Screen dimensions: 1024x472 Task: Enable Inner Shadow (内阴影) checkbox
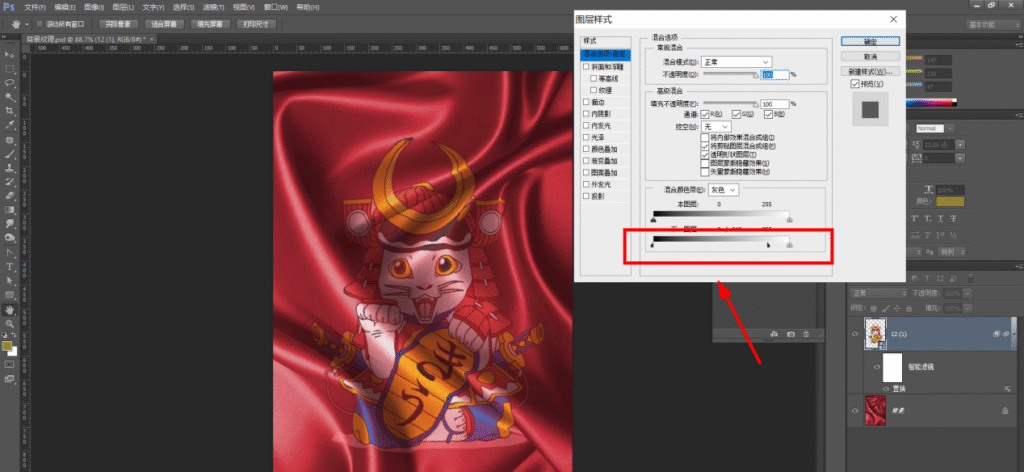pos(586,114)
